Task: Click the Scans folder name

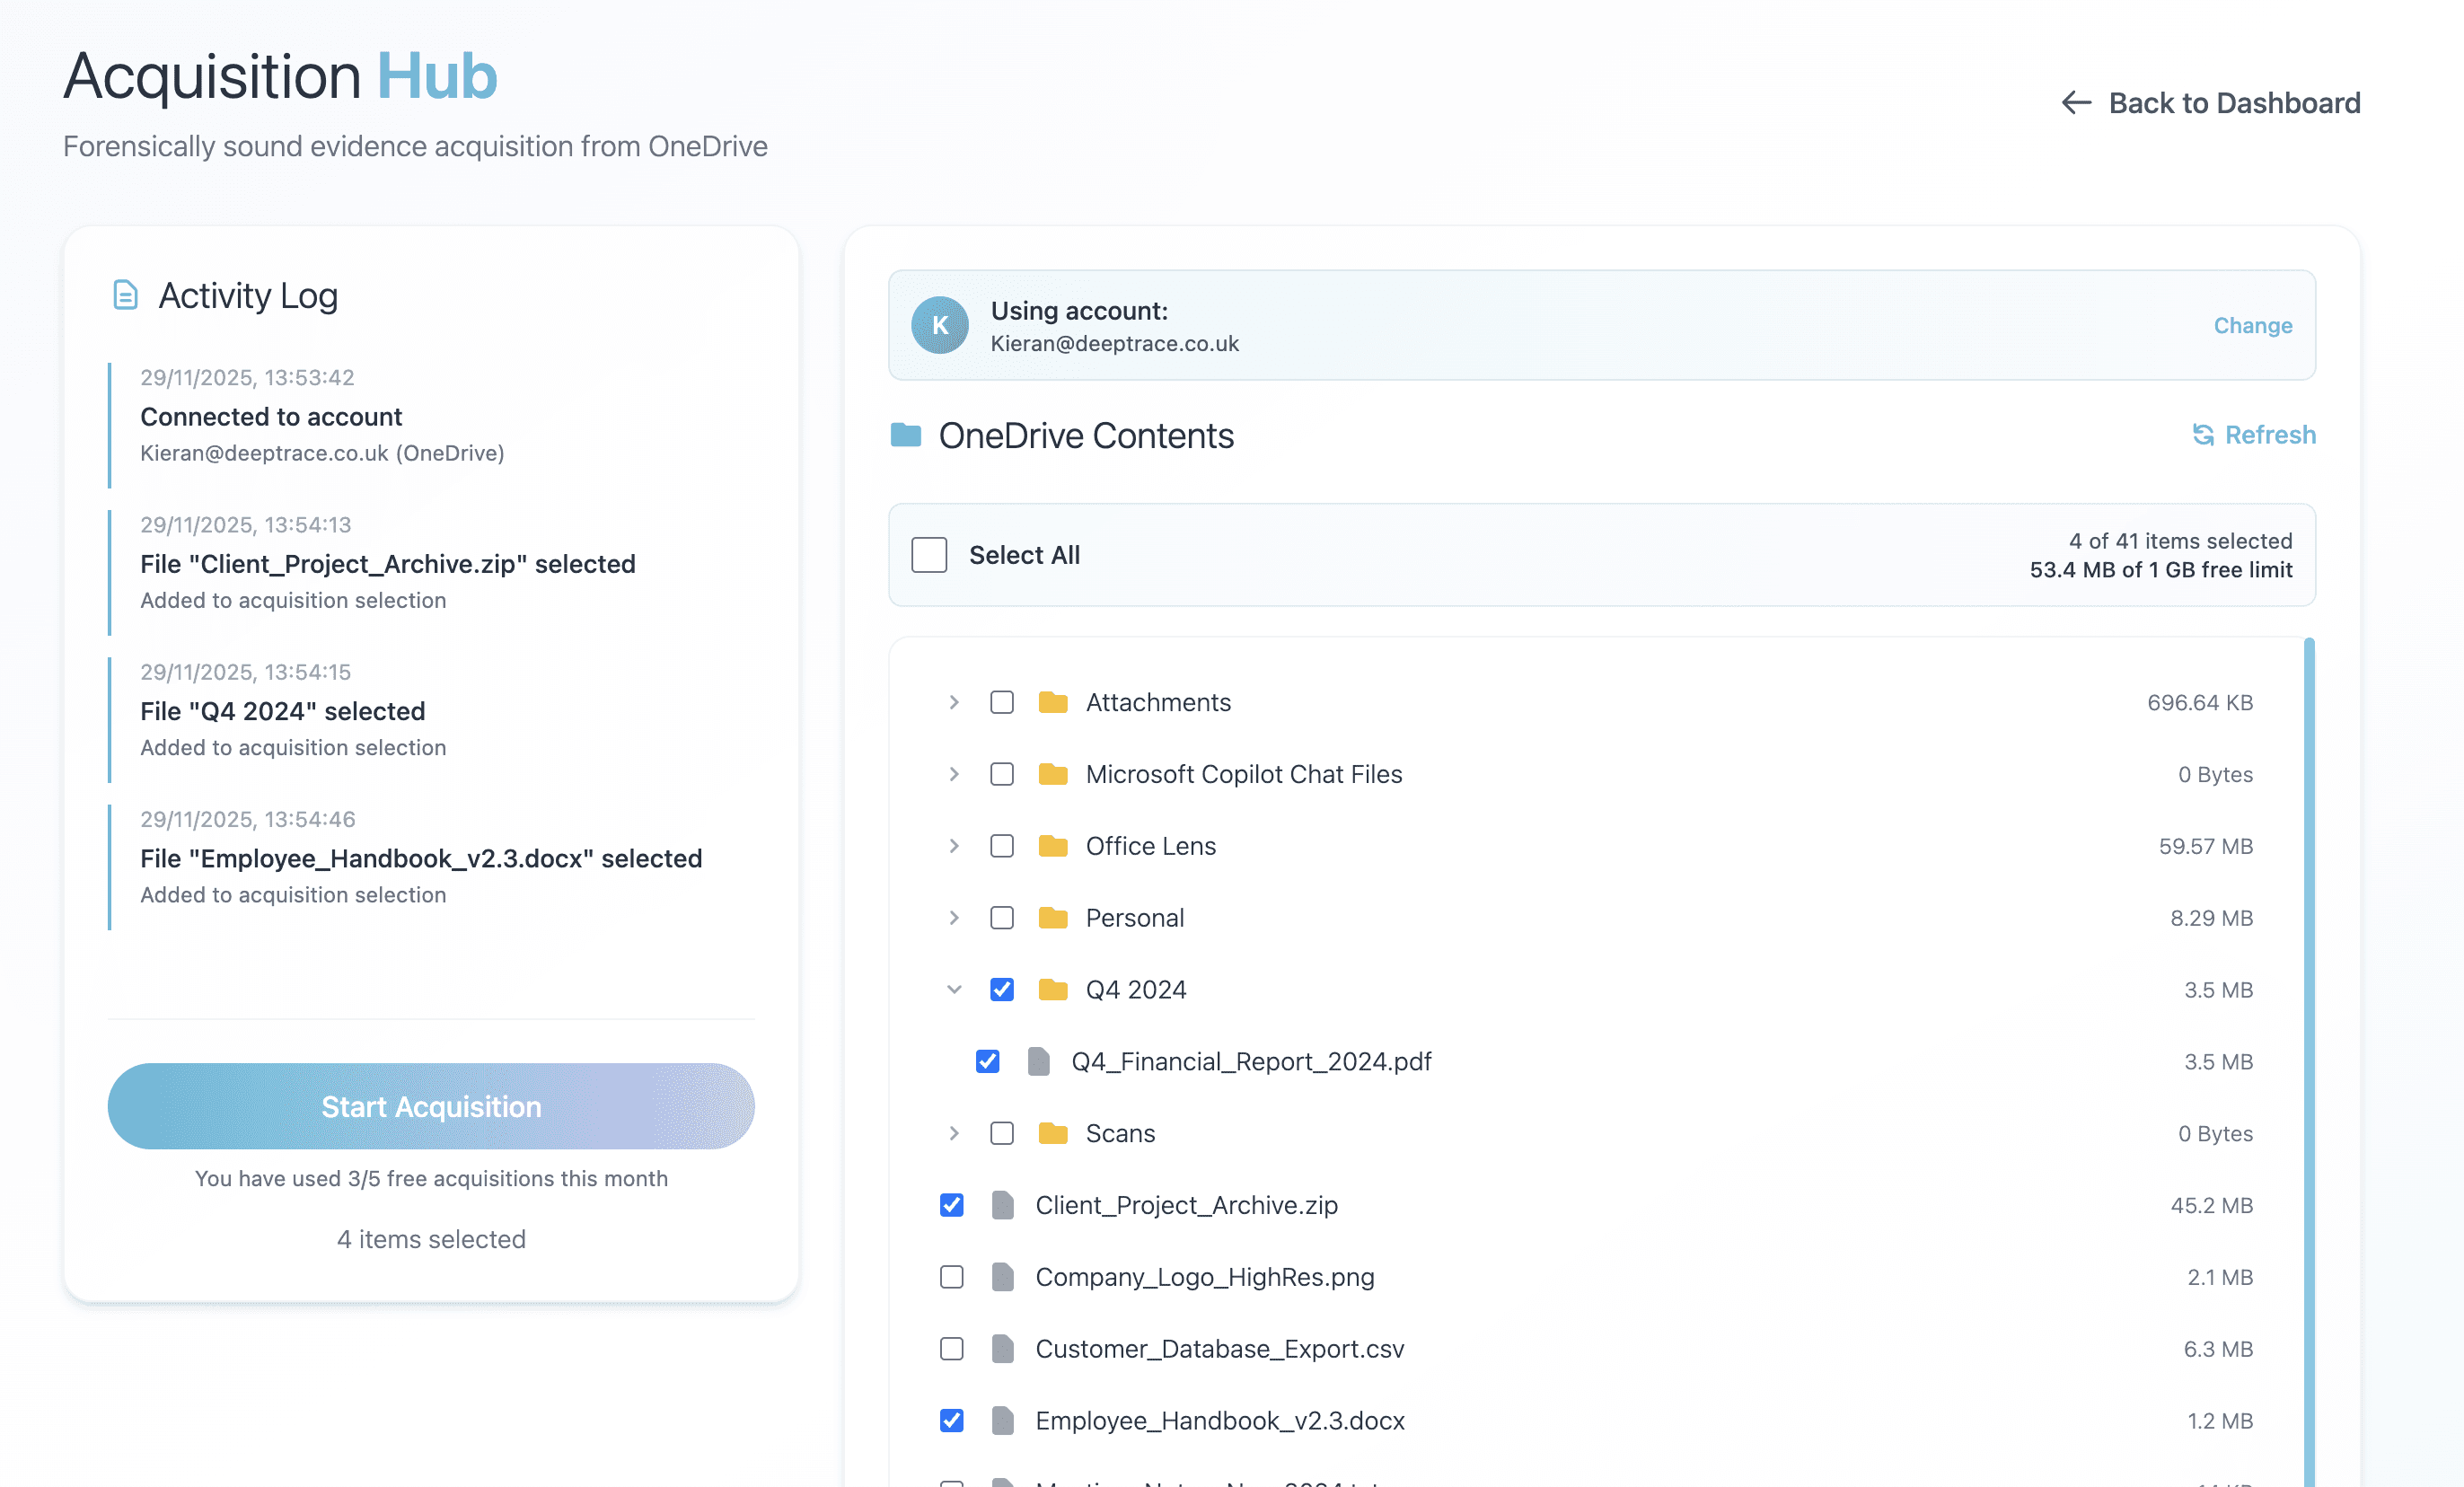Action: [x=1120, y=1133]
